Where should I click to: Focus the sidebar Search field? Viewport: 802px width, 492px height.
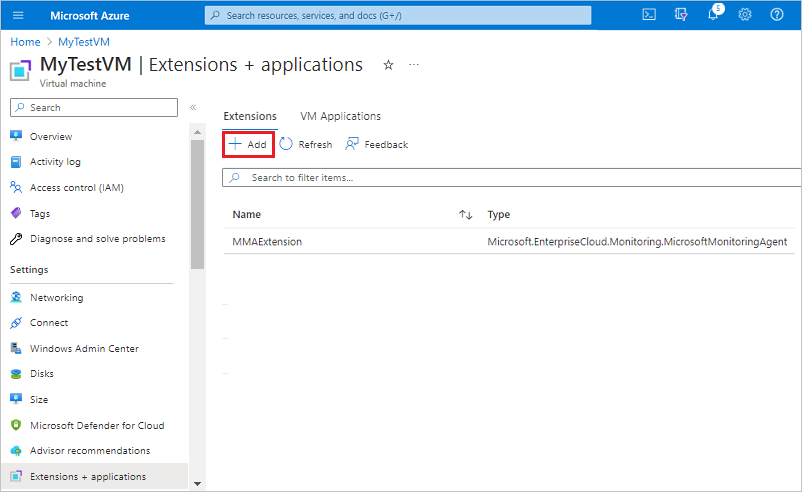point(94,107)
